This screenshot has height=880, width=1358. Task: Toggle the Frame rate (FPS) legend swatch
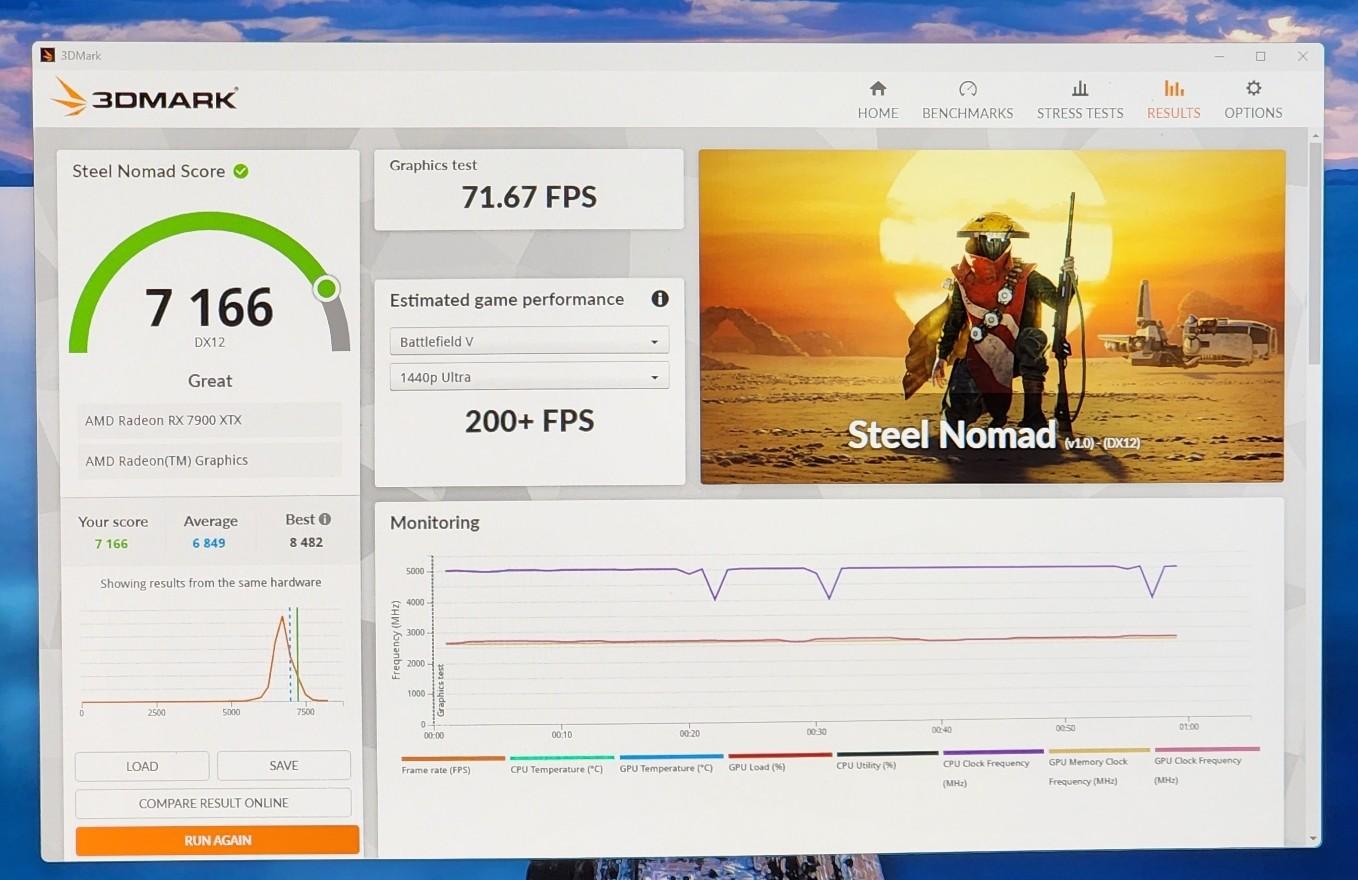(x=453, y=759)
